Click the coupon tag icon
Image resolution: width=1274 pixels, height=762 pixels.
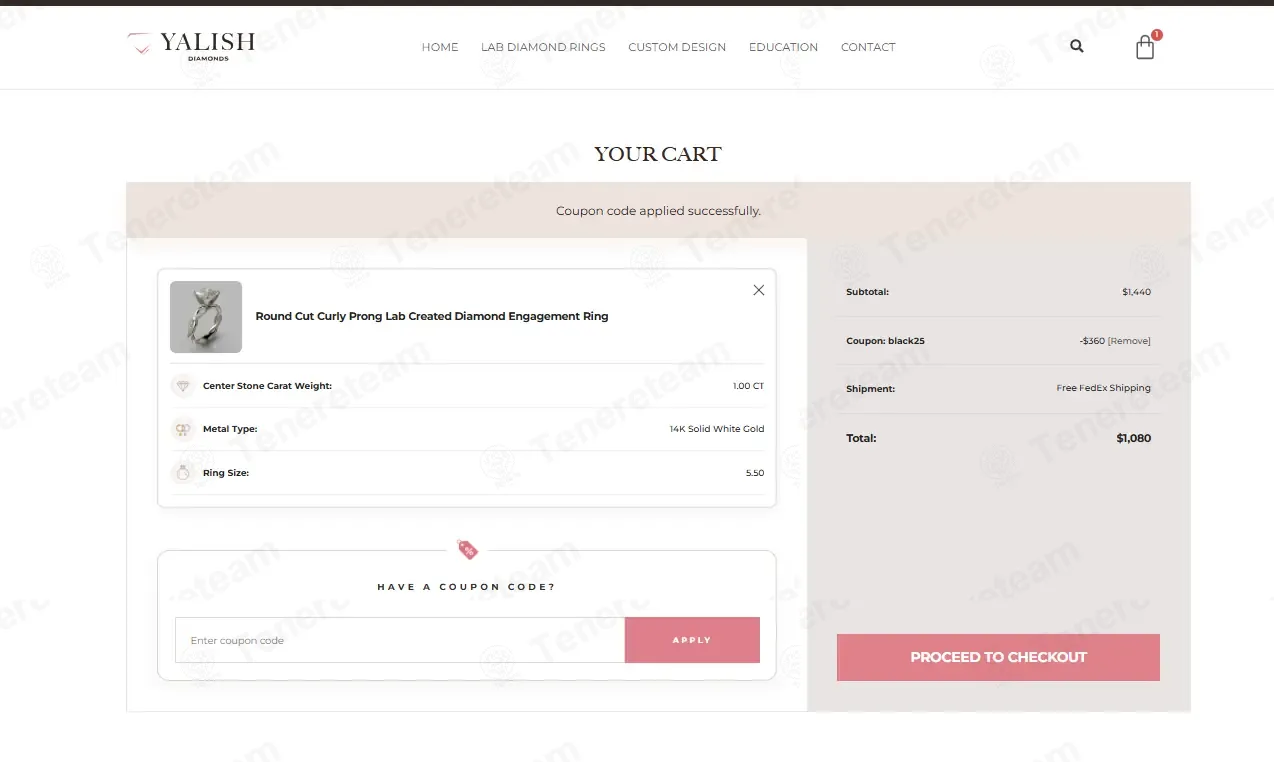click(467, 549)
